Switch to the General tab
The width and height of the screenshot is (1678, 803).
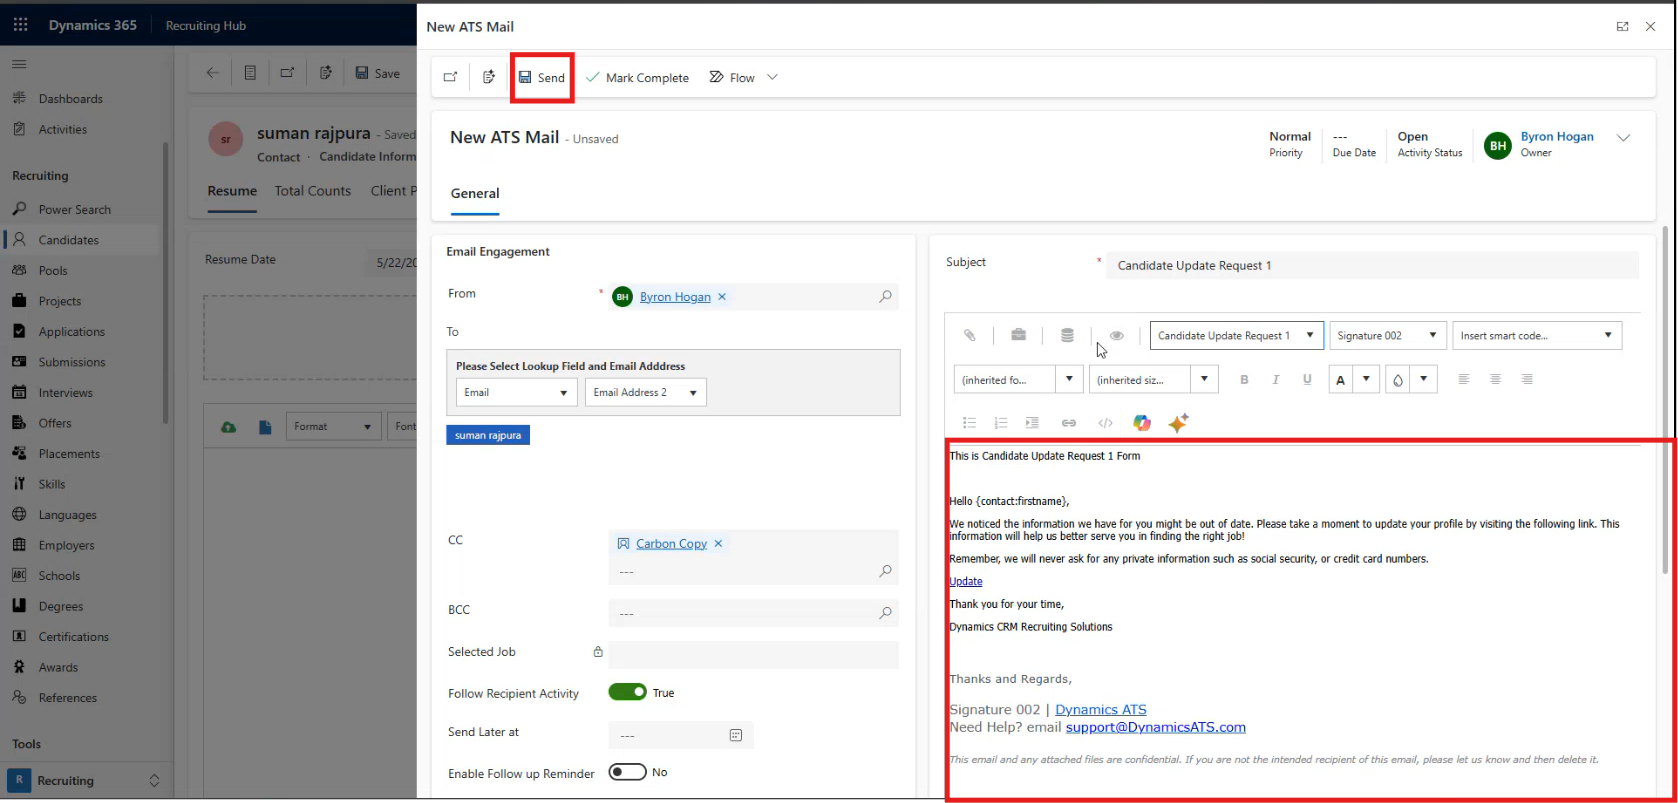pos(475,193)
